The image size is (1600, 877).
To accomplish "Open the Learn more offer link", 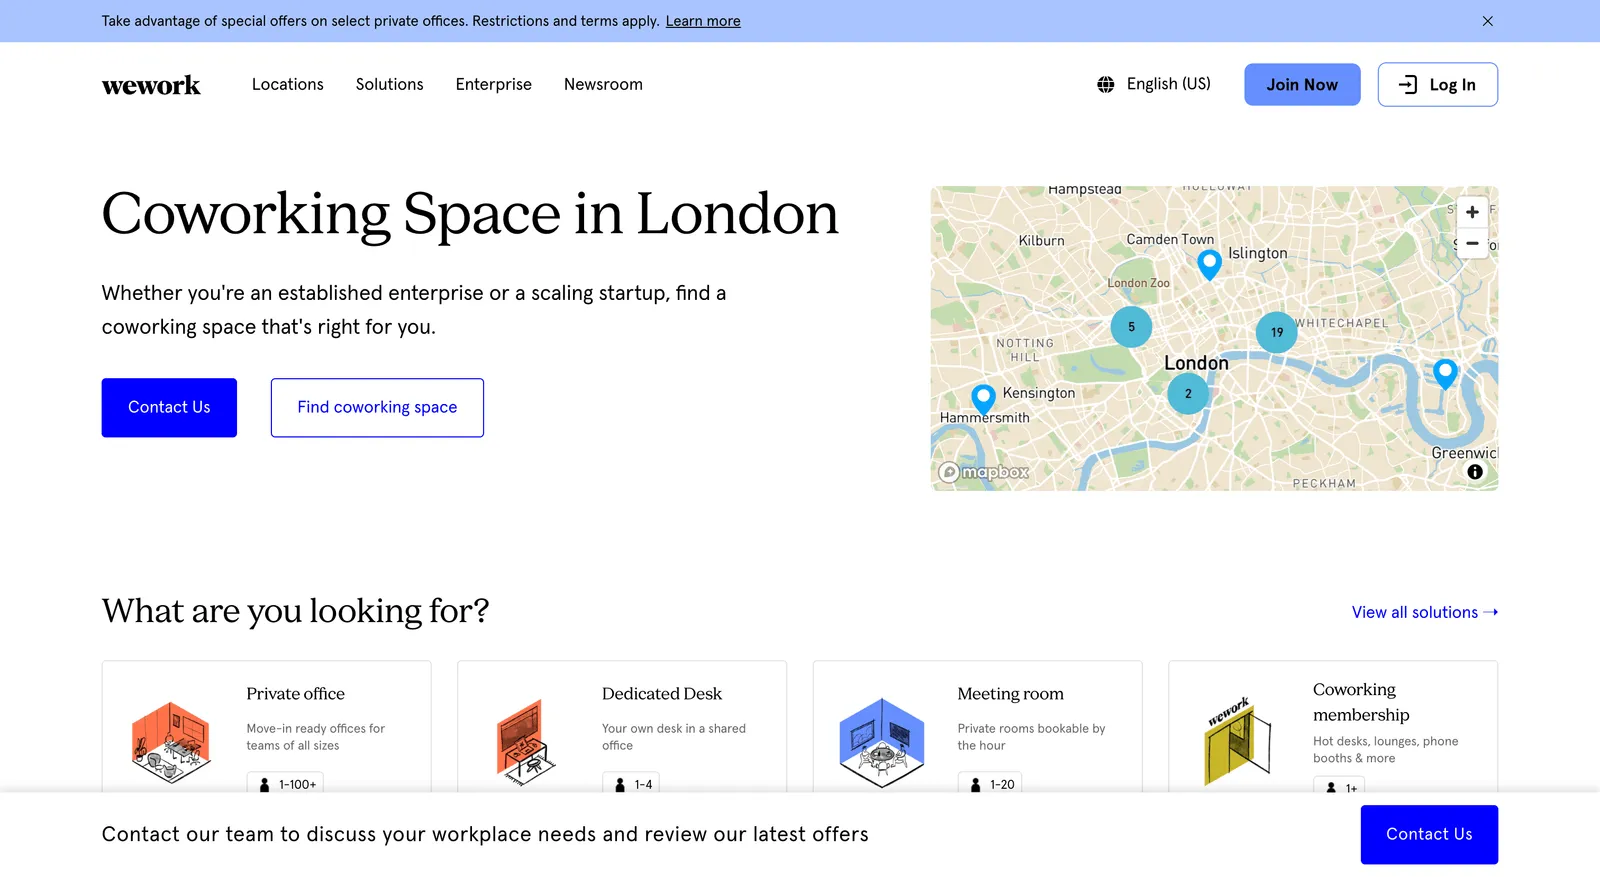I will coord(703,21).
